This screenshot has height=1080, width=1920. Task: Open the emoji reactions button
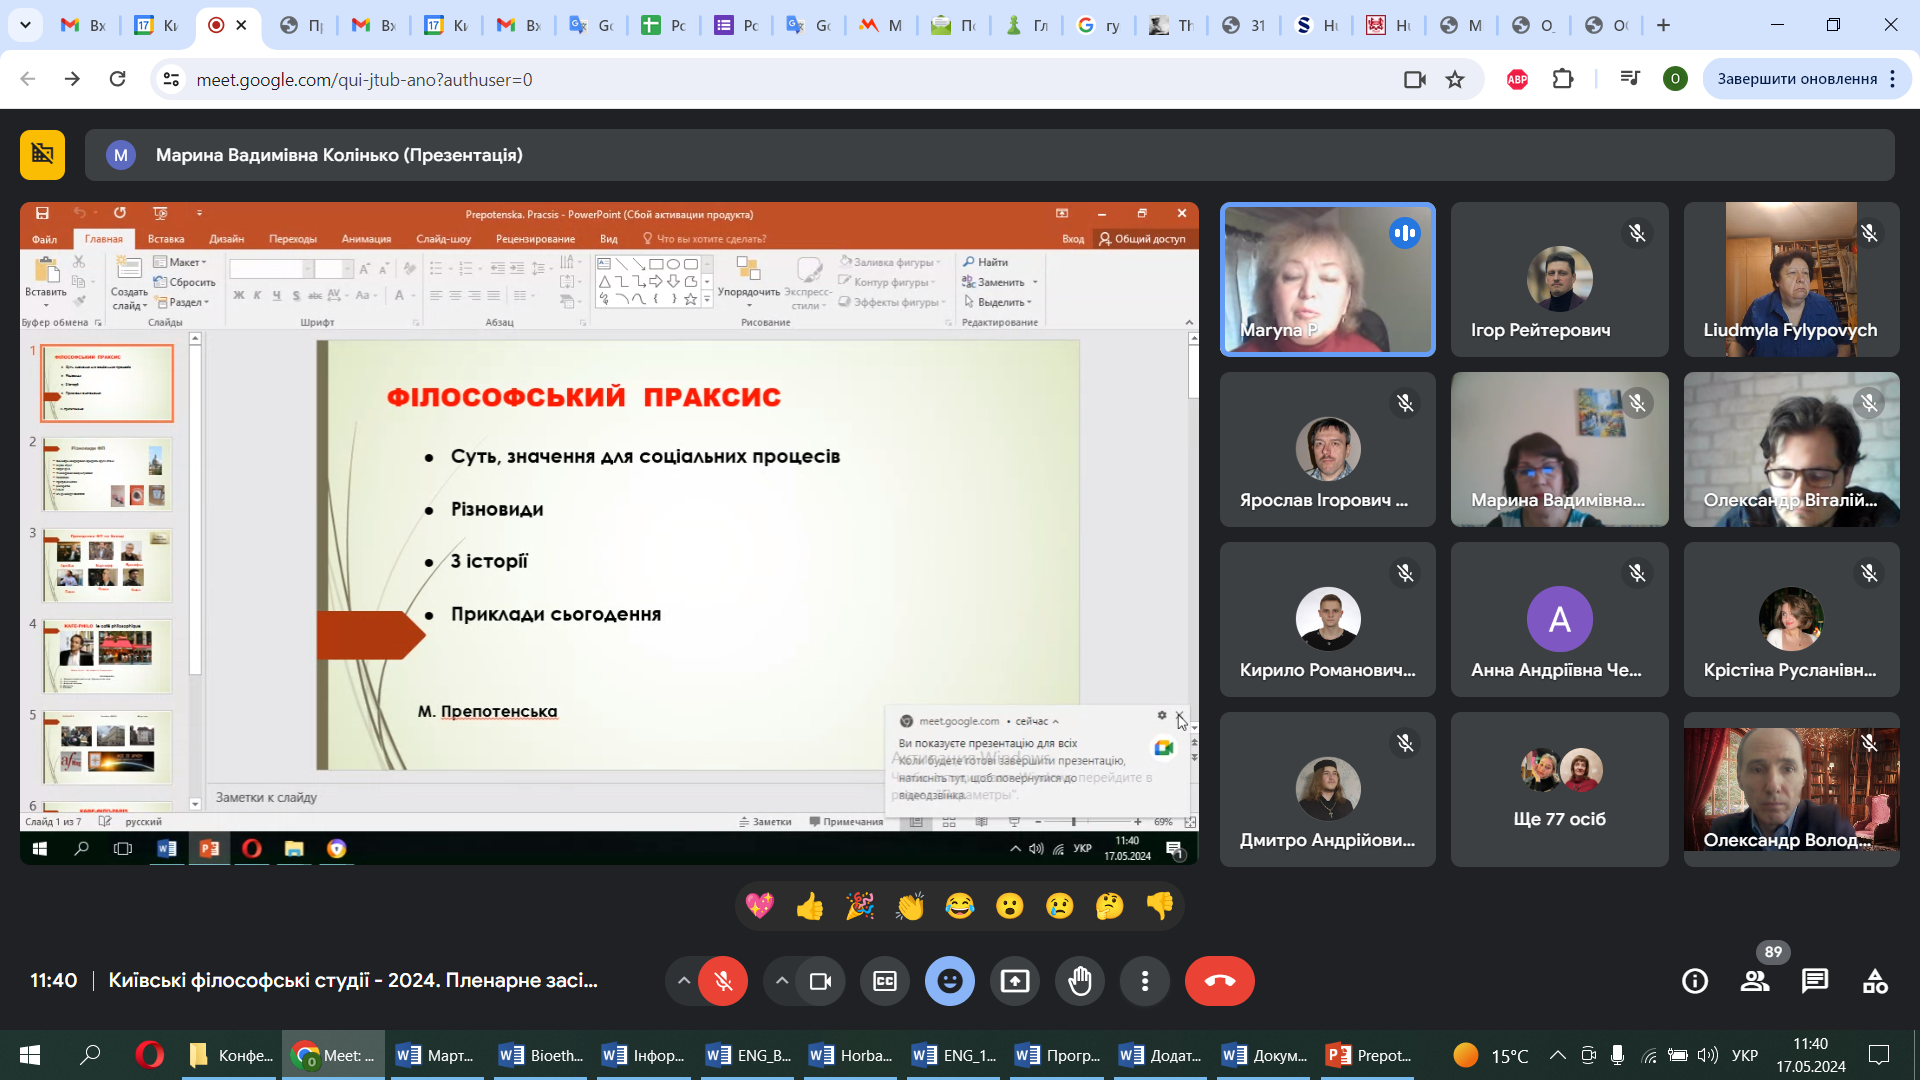pos(949,981)
